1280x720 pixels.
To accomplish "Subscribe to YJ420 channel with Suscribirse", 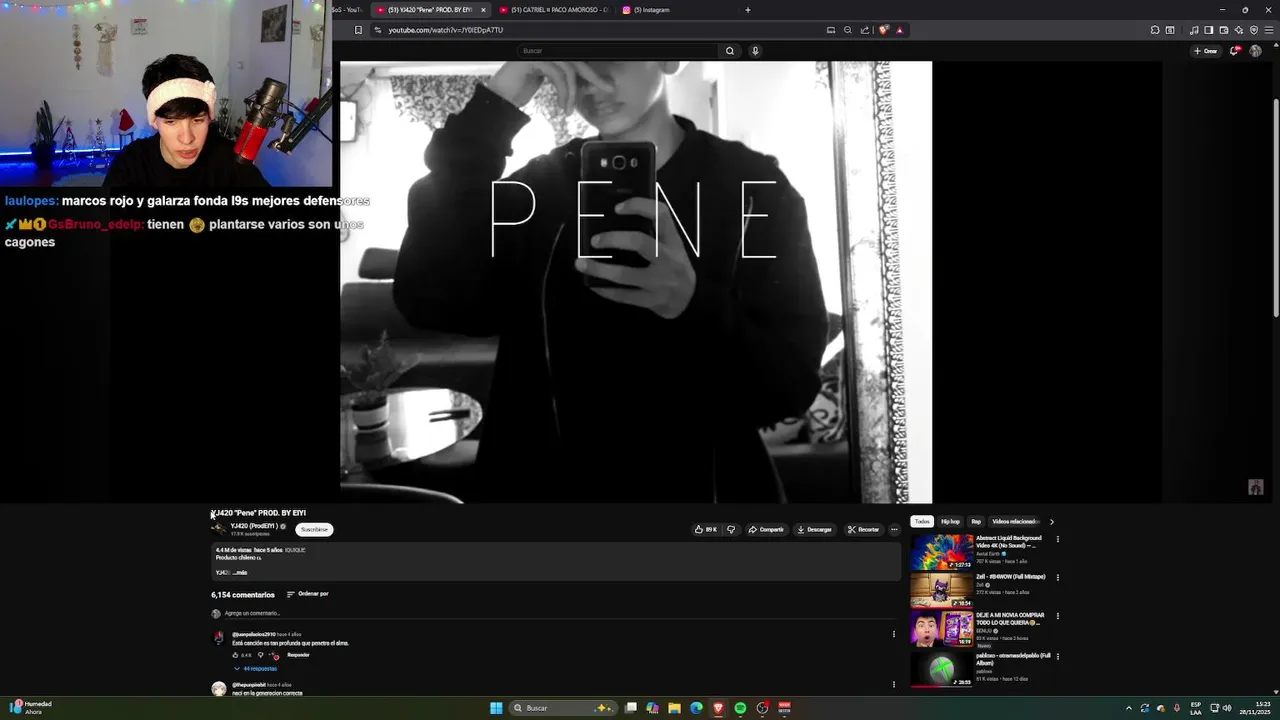I will [314, 529].
